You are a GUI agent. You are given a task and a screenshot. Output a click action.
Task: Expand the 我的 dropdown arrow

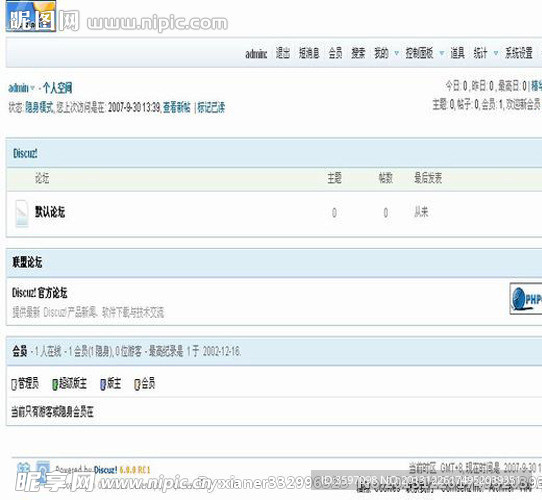tap(396, 53)
